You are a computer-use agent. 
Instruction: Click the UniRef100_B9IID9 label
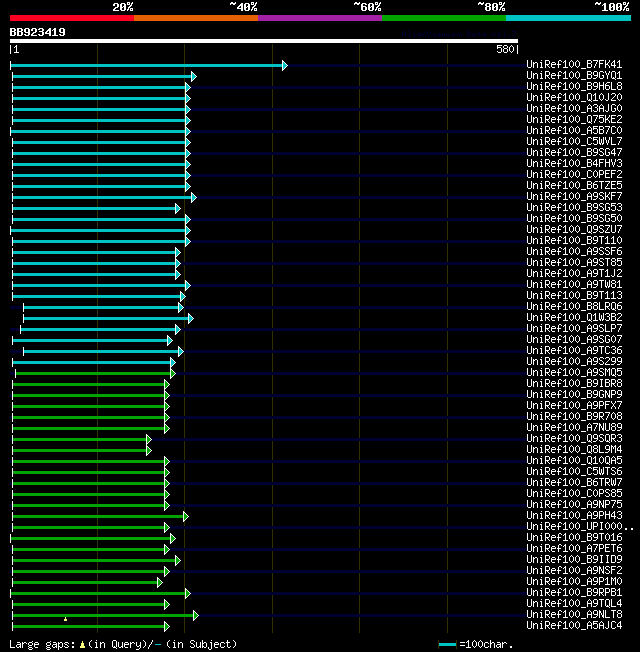(x=574, y=559)
